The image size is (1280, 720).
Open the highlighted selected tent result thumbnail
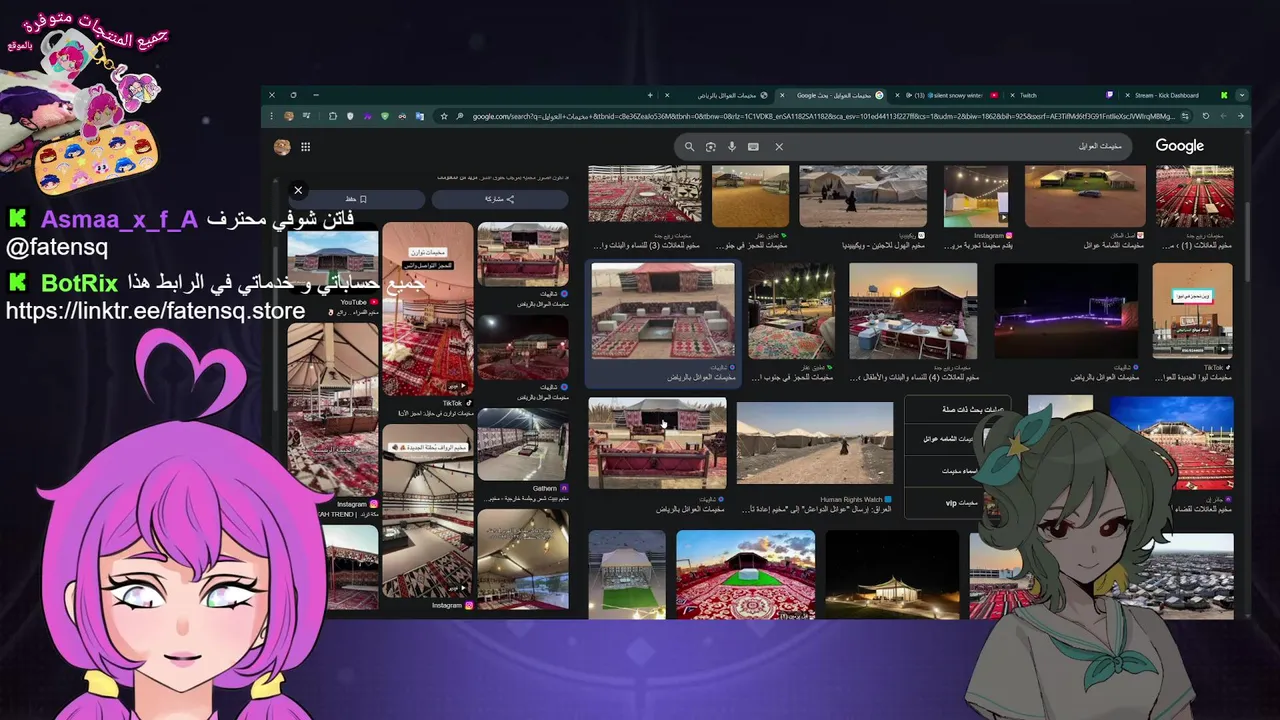tap(663, 310)
